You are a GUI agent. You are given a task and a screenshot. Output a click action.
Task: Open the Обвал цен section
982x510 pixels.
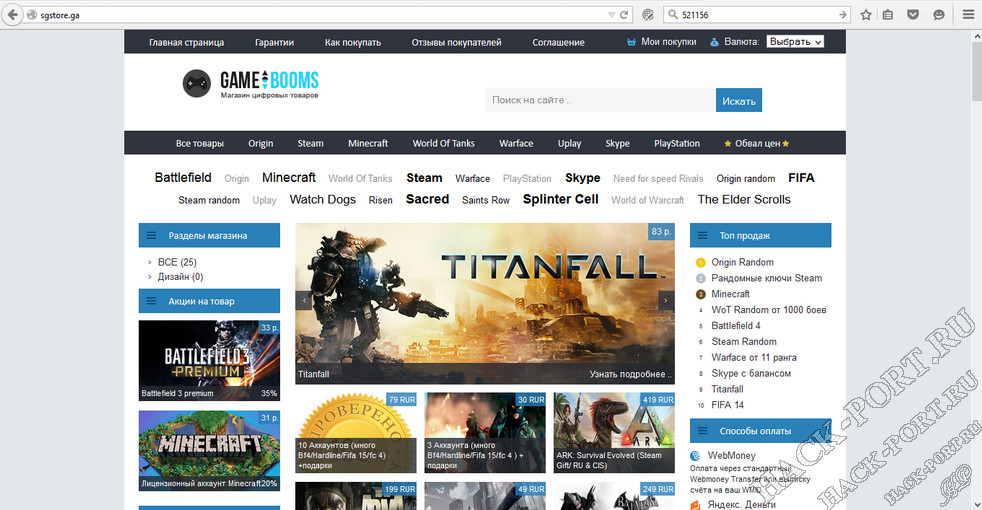click(757, 143)
